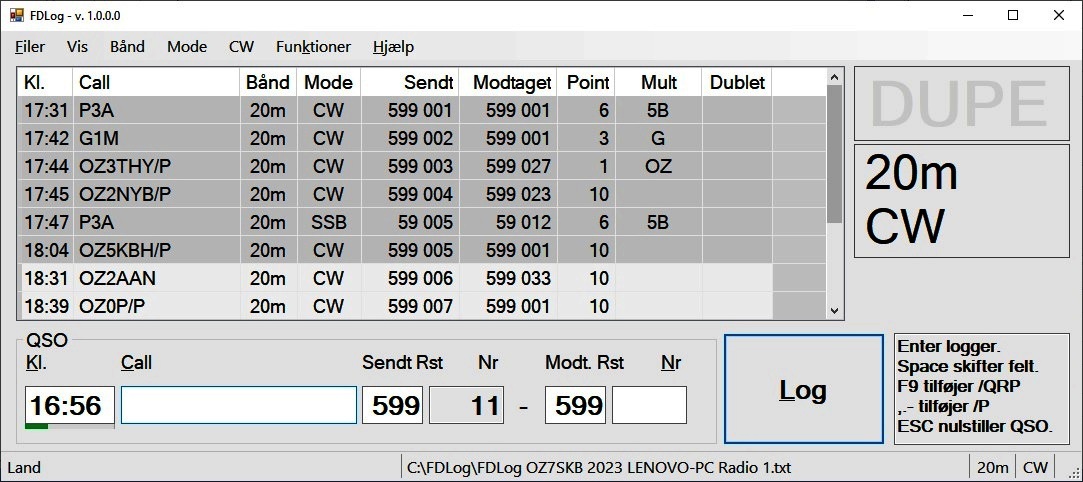Click the CW status bar indicator
The image size is (1083, 482).
[x=1035, y=467]
